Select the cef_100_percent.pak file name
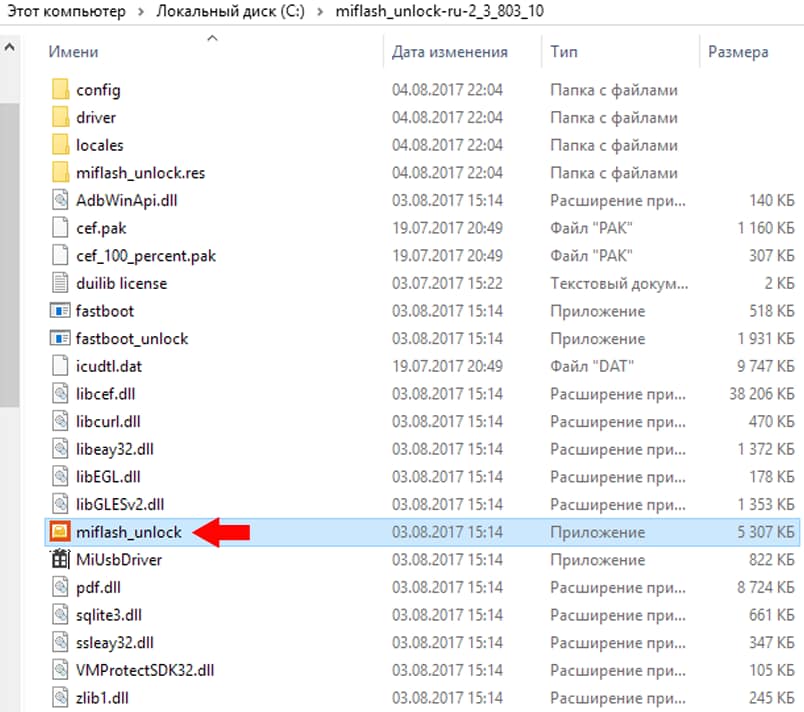The height and width of the screenshot is (712, 804). pos(146,256)
